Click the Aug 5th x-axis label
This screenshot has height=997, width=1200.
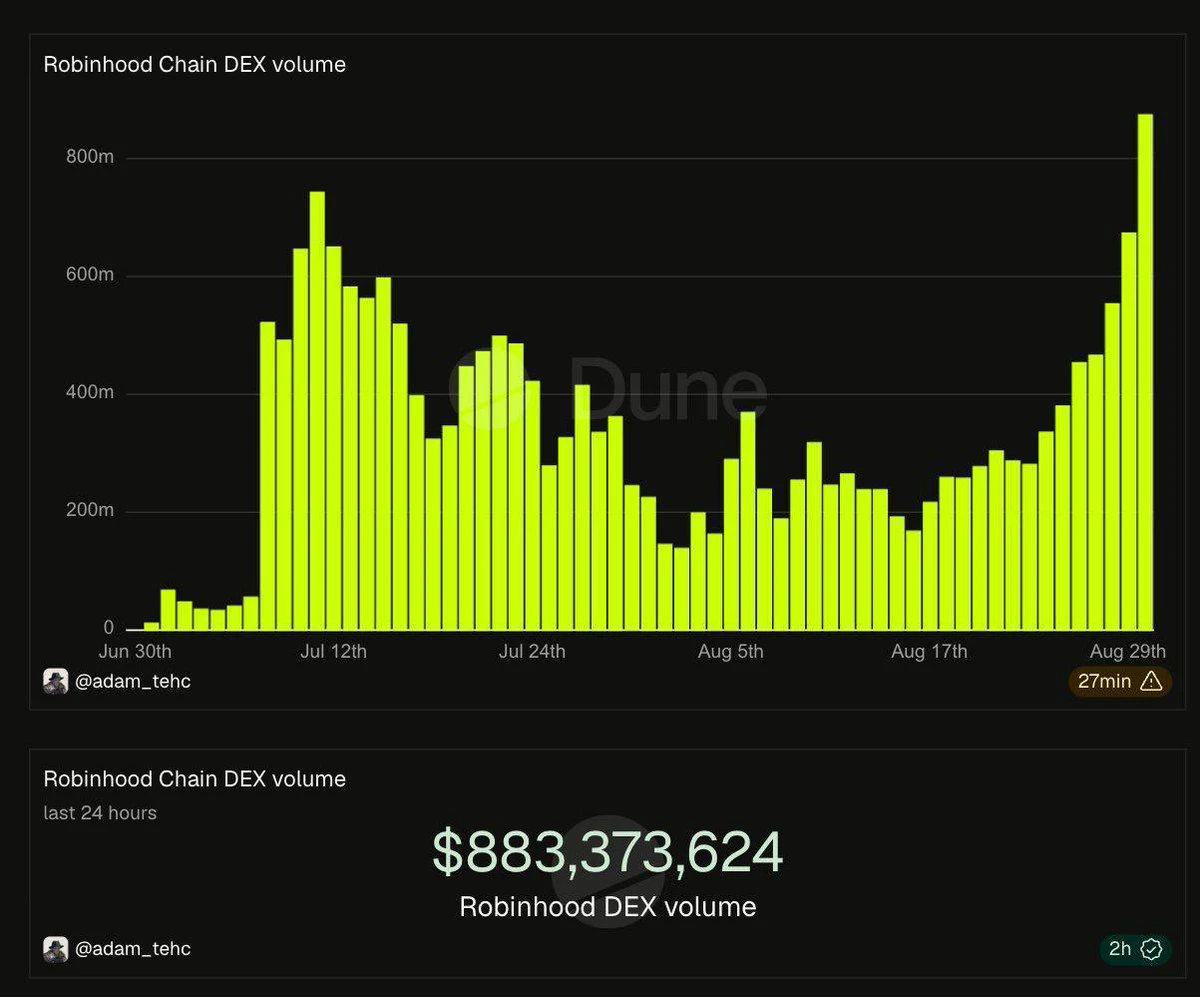click(730, 652)
